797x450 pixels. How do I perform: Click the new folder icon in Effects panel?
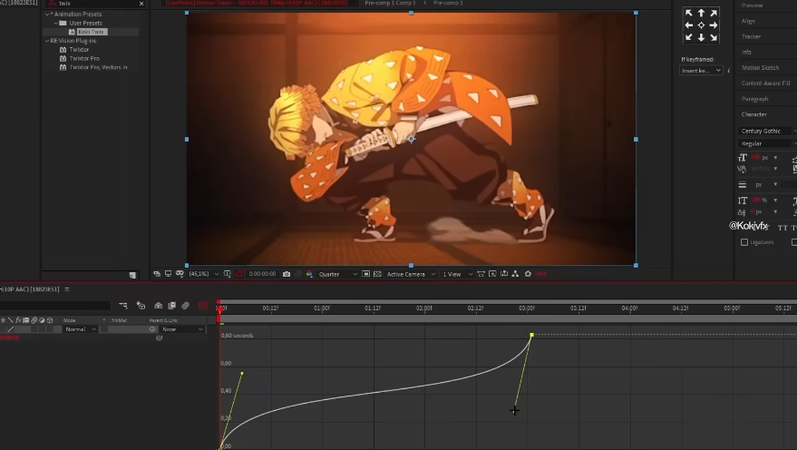pos(133,275)
